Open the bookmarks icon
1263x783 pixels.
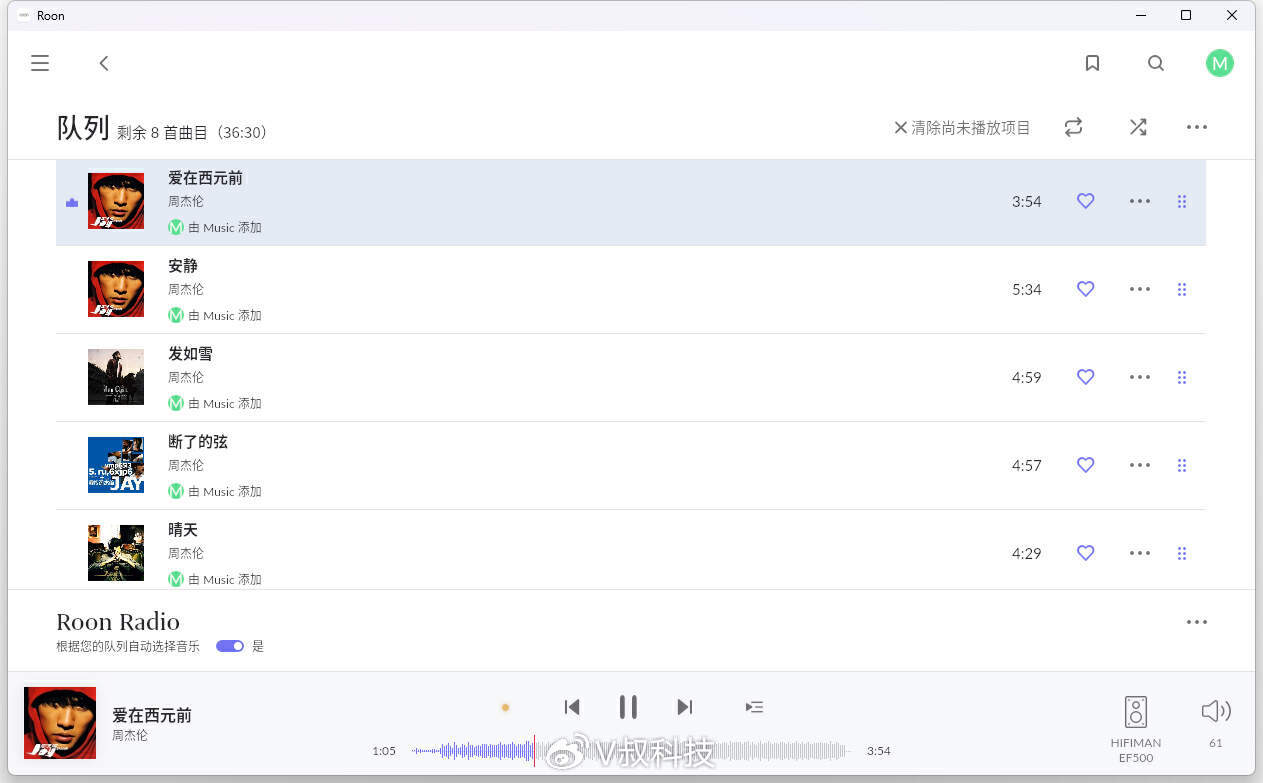[x=1092, y=63]
